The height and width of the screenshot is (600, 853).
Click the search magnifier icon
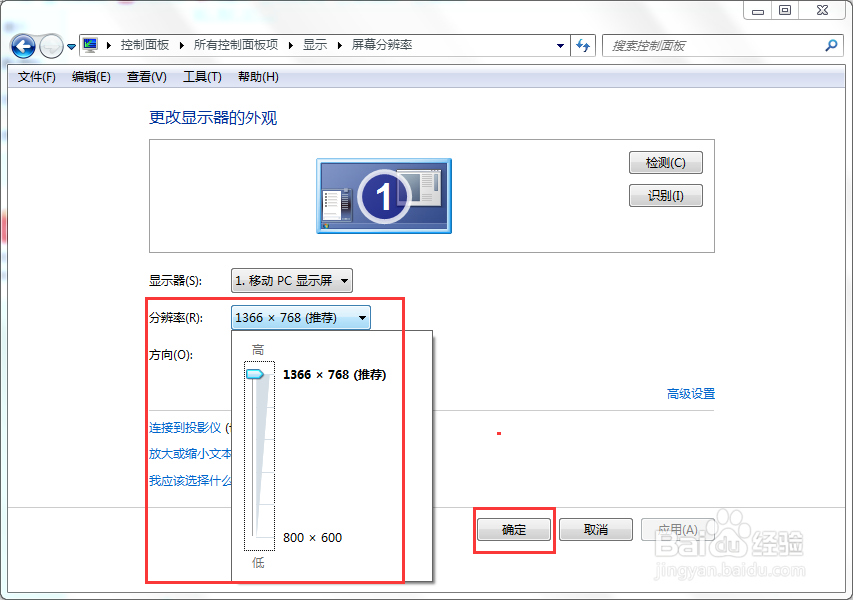[830, 45]
